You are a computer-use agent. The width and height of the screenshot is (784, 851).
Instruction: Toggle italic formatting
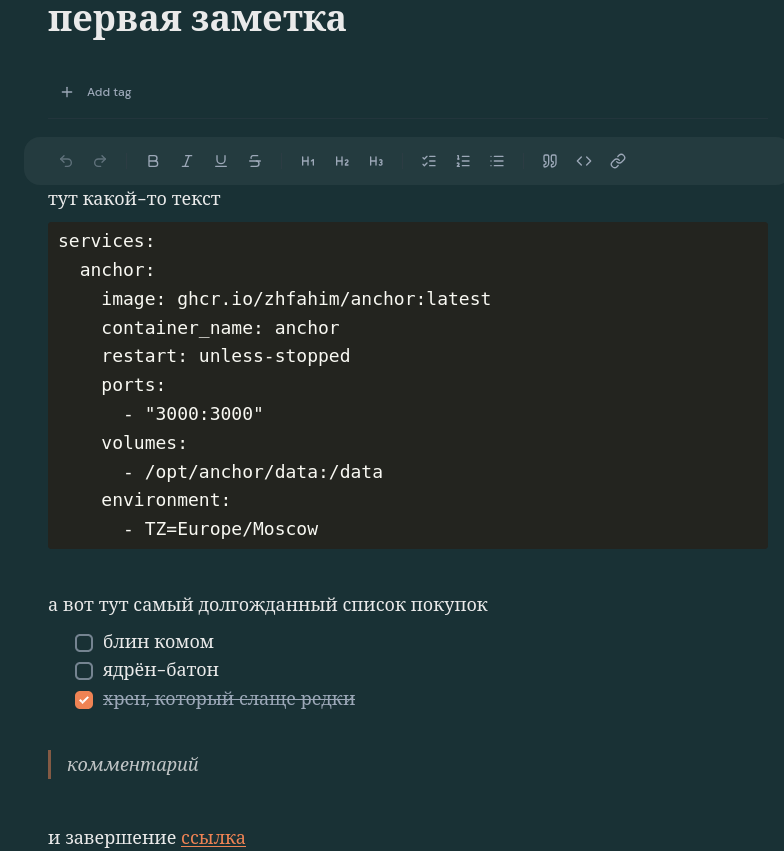coord(187,161)
